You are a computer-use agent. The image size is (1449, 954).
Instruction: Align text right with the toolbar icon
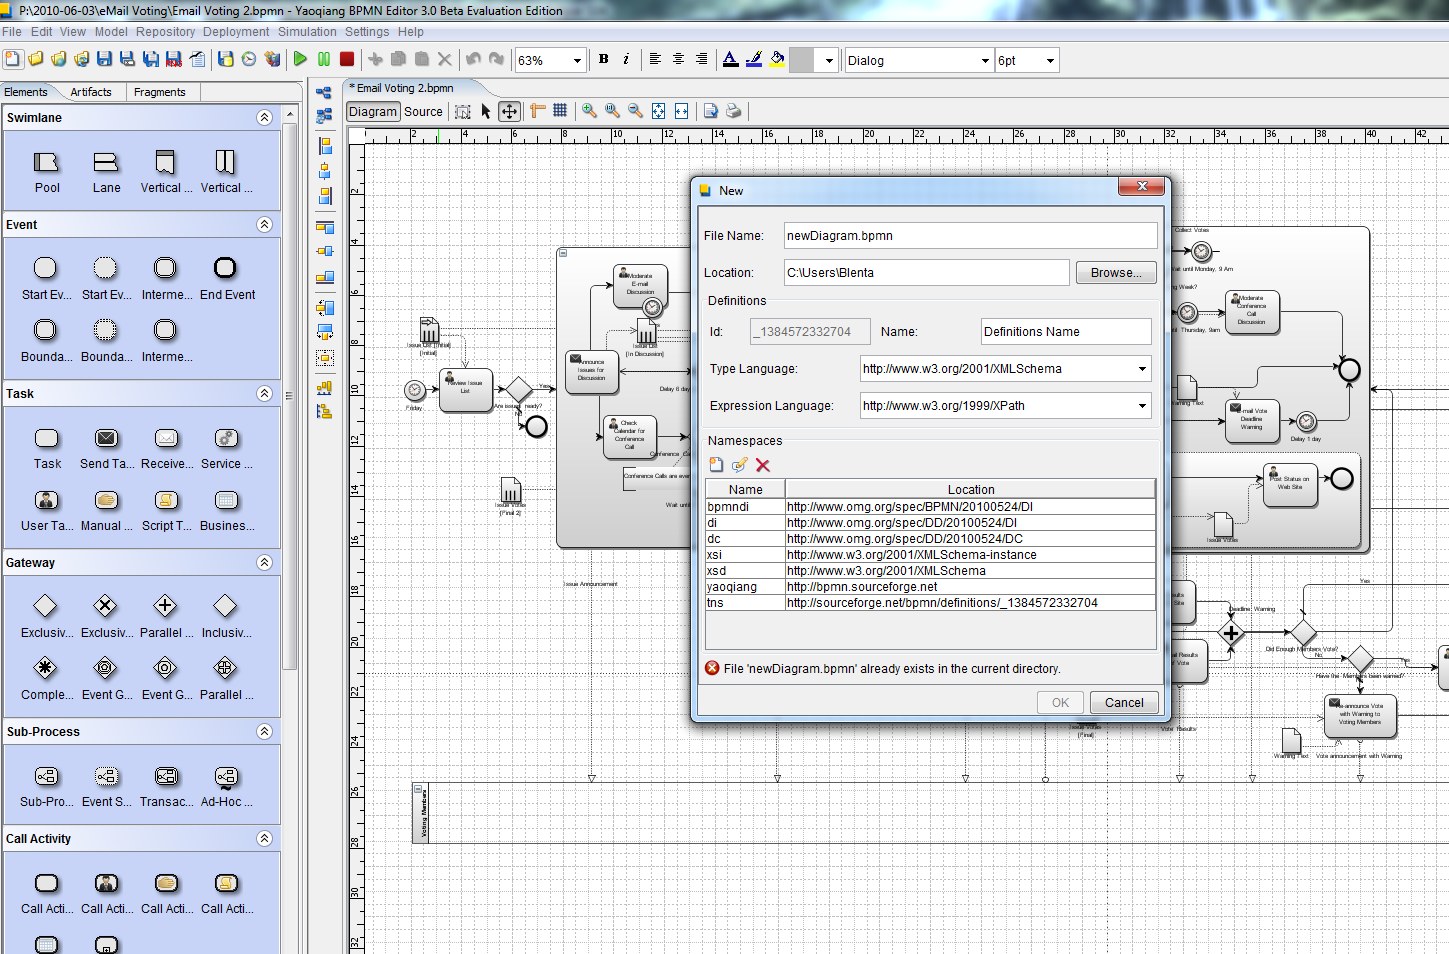[x=701, y=59]
